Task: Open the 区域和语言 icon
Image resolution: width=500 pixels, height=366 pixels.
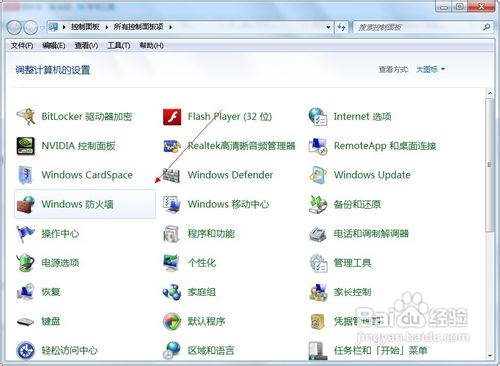Action: [x=172, y=351]
